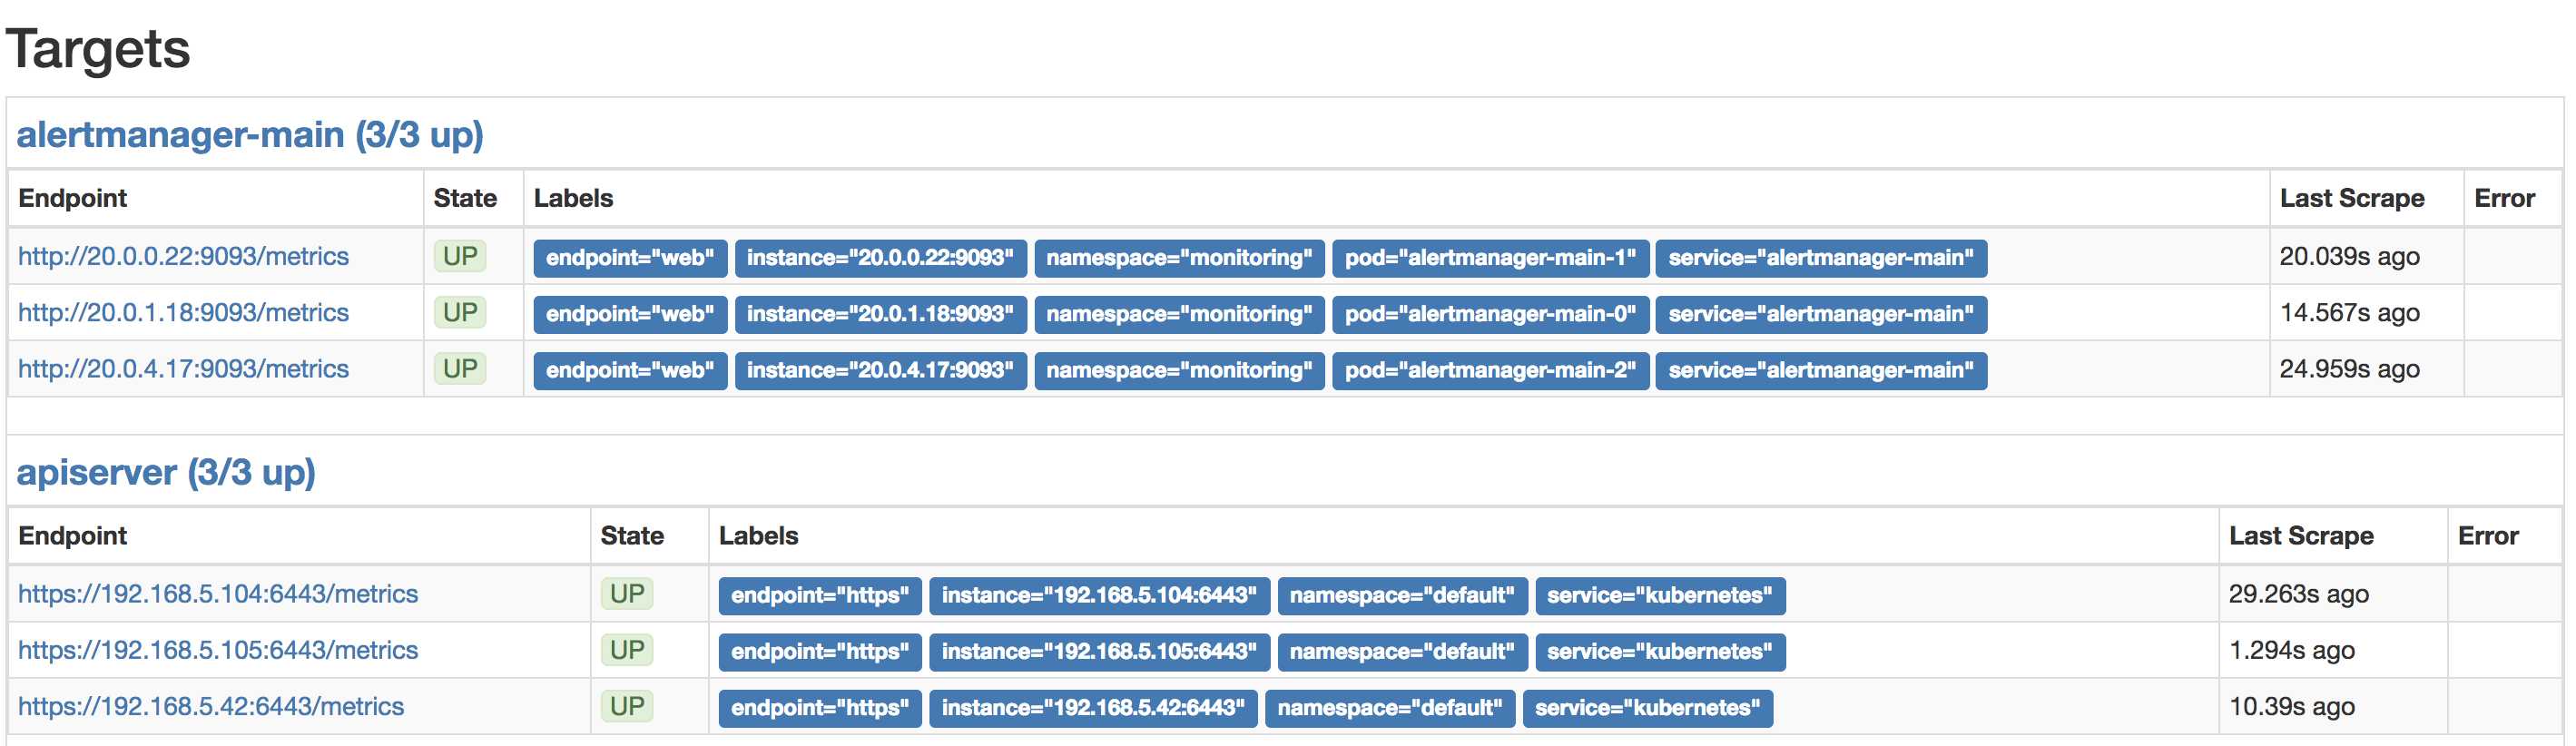
Task: Click namespace="default" label in 192.168.5.105 row
Action: coord(1402,652)
